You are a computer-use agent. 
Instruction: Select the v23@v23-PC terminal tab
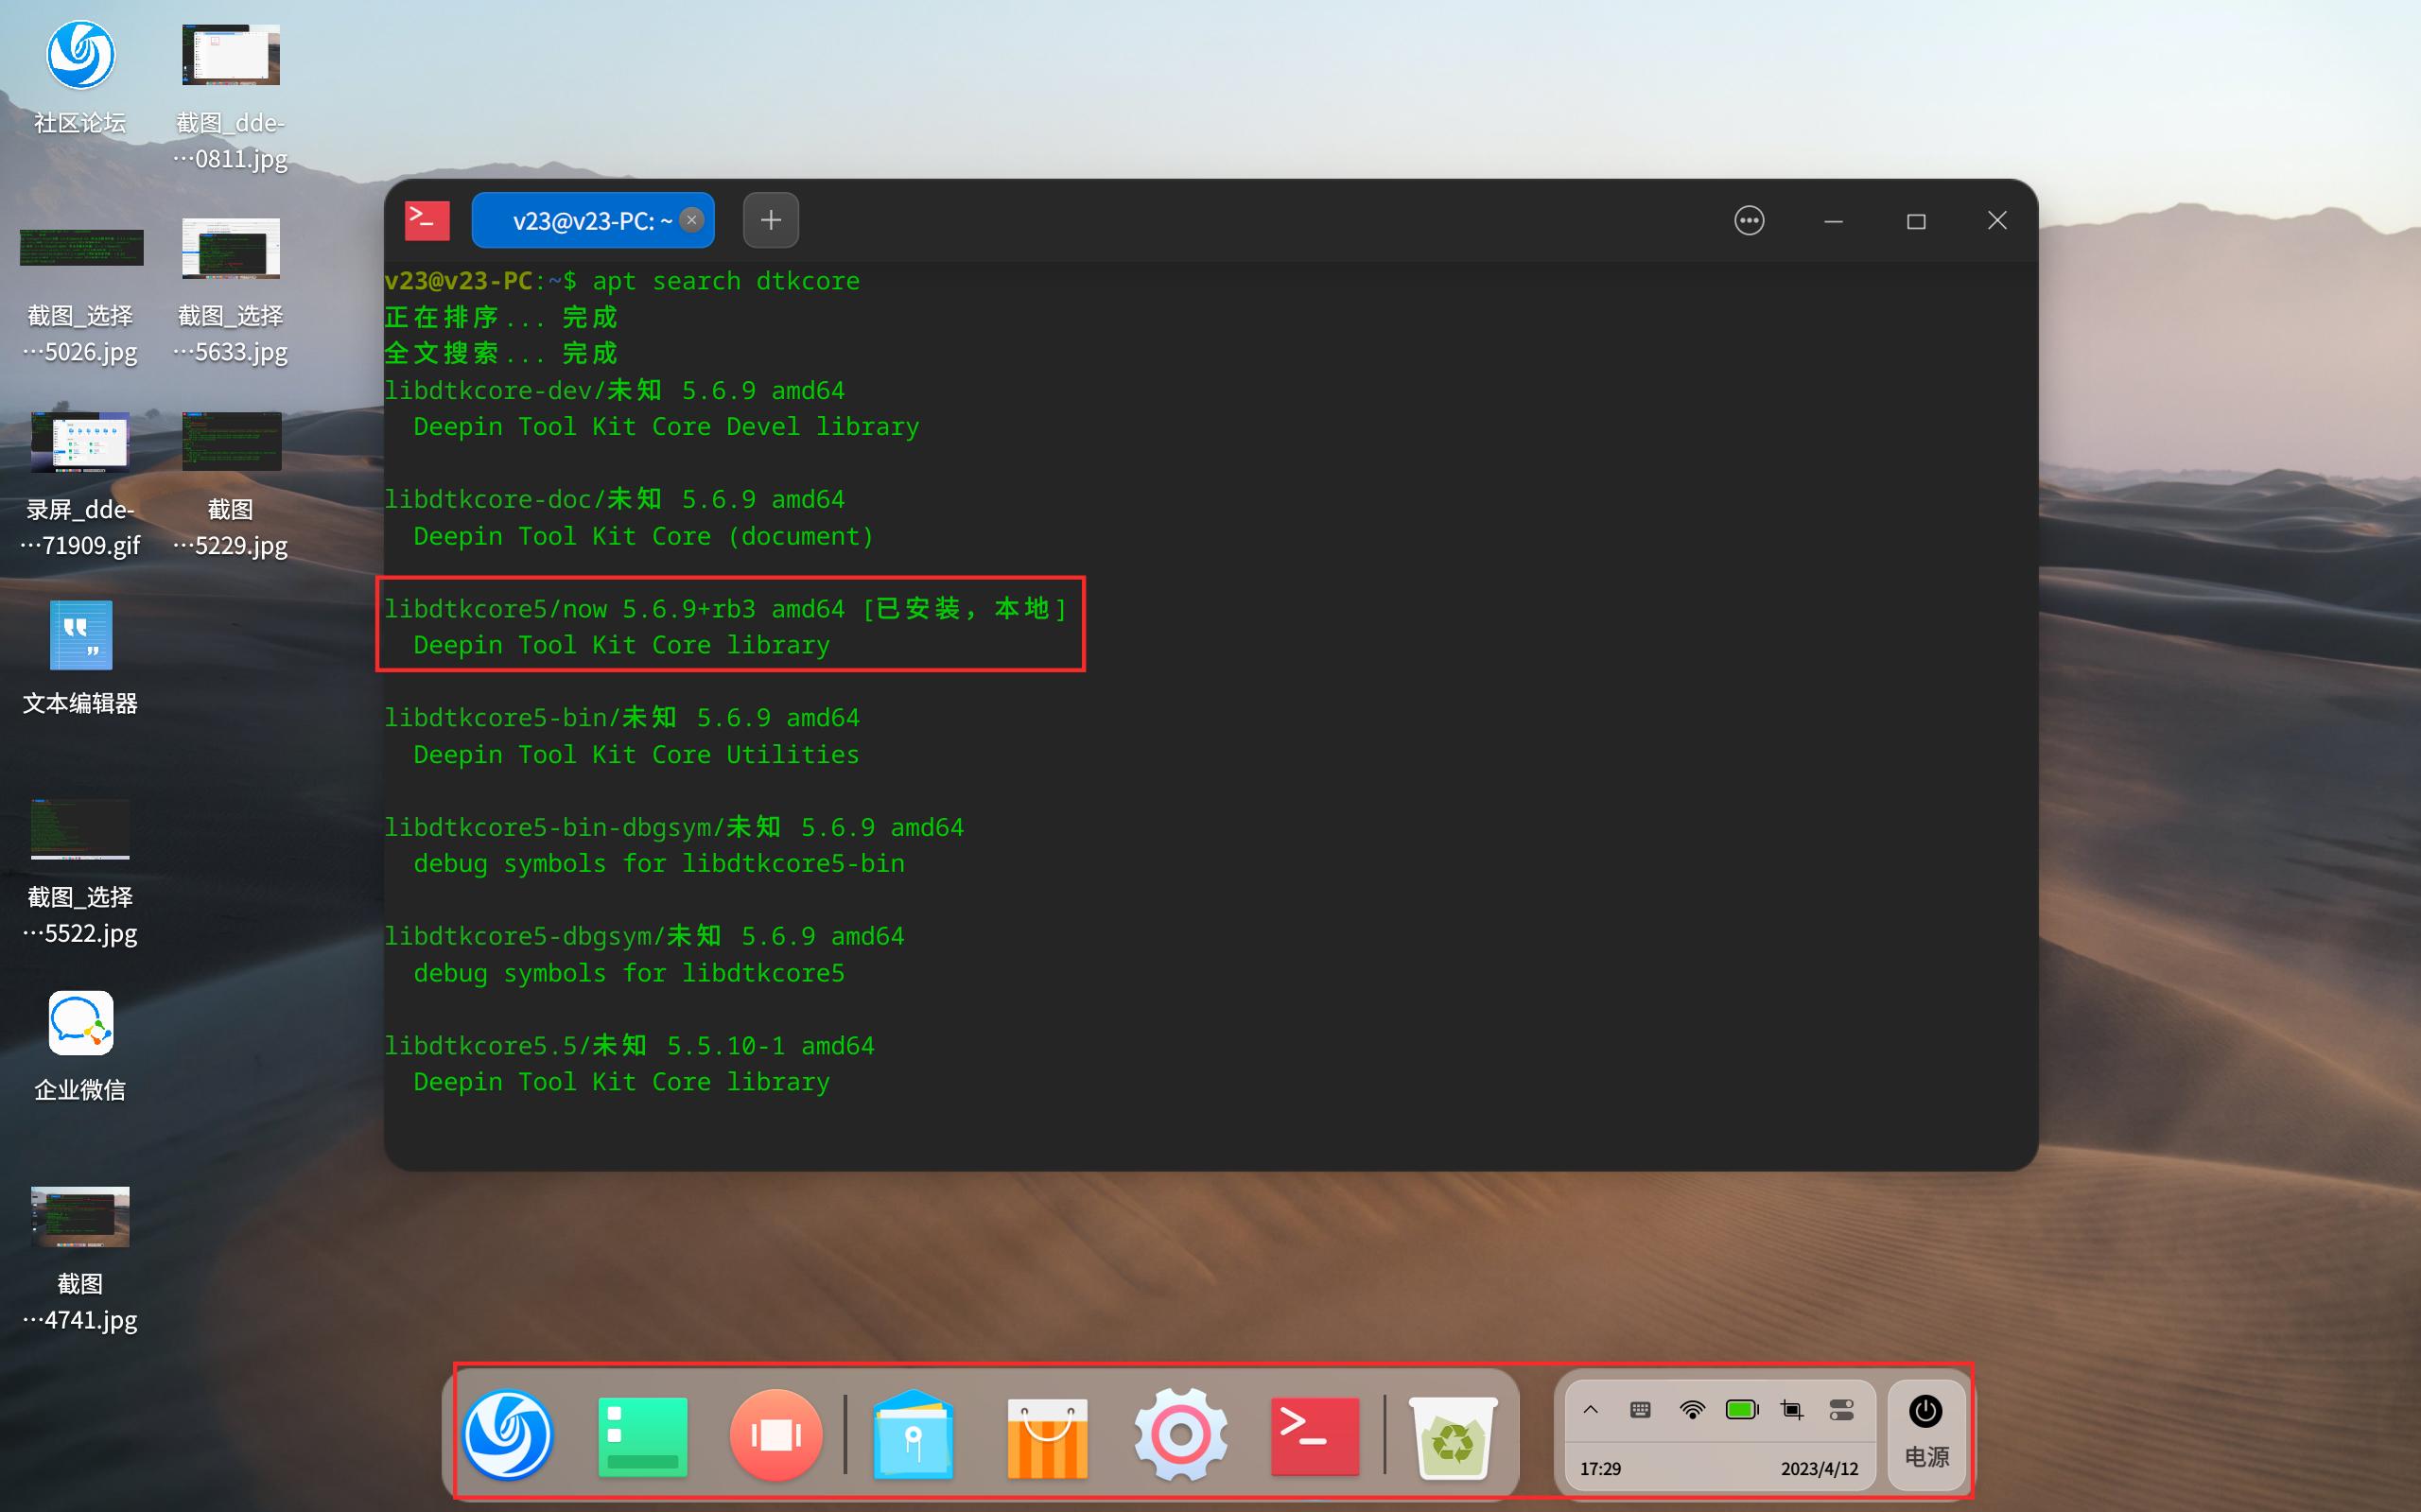(580, 220)
